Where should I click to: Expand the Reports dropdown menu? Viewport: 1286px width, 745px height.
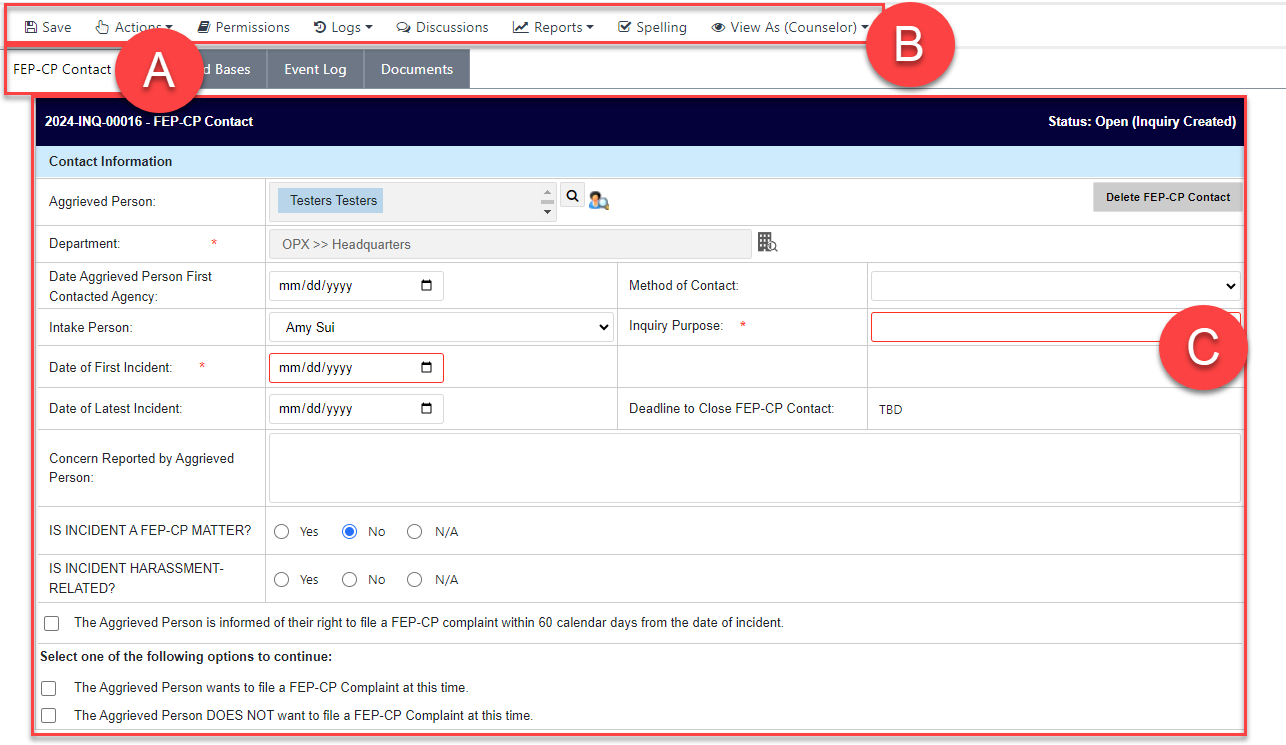point(553,27)
